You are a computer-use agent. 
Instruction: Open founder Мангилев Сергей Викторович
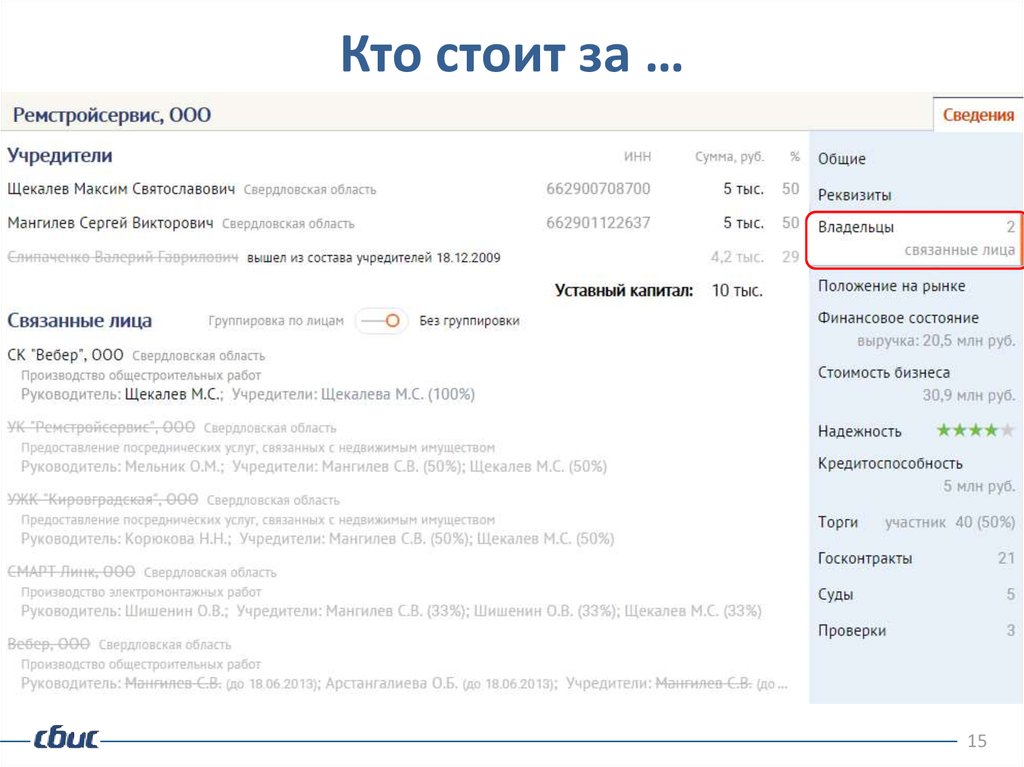coord(110,223)
